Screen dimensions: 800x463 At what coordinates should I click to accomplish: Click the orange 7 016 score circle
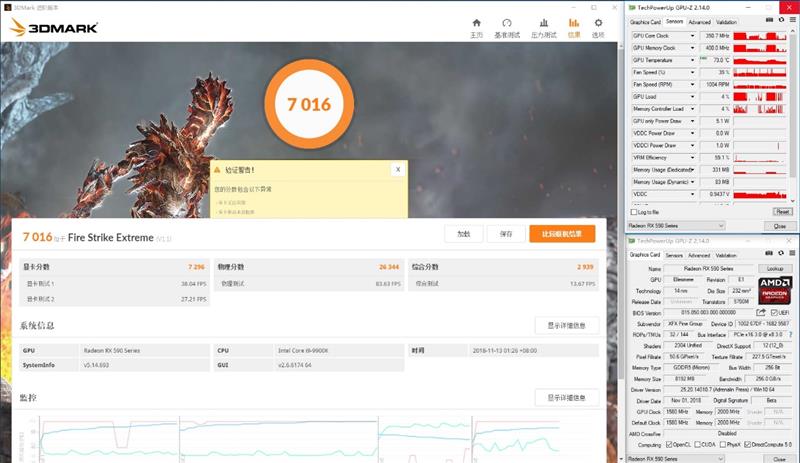[309, 104]
